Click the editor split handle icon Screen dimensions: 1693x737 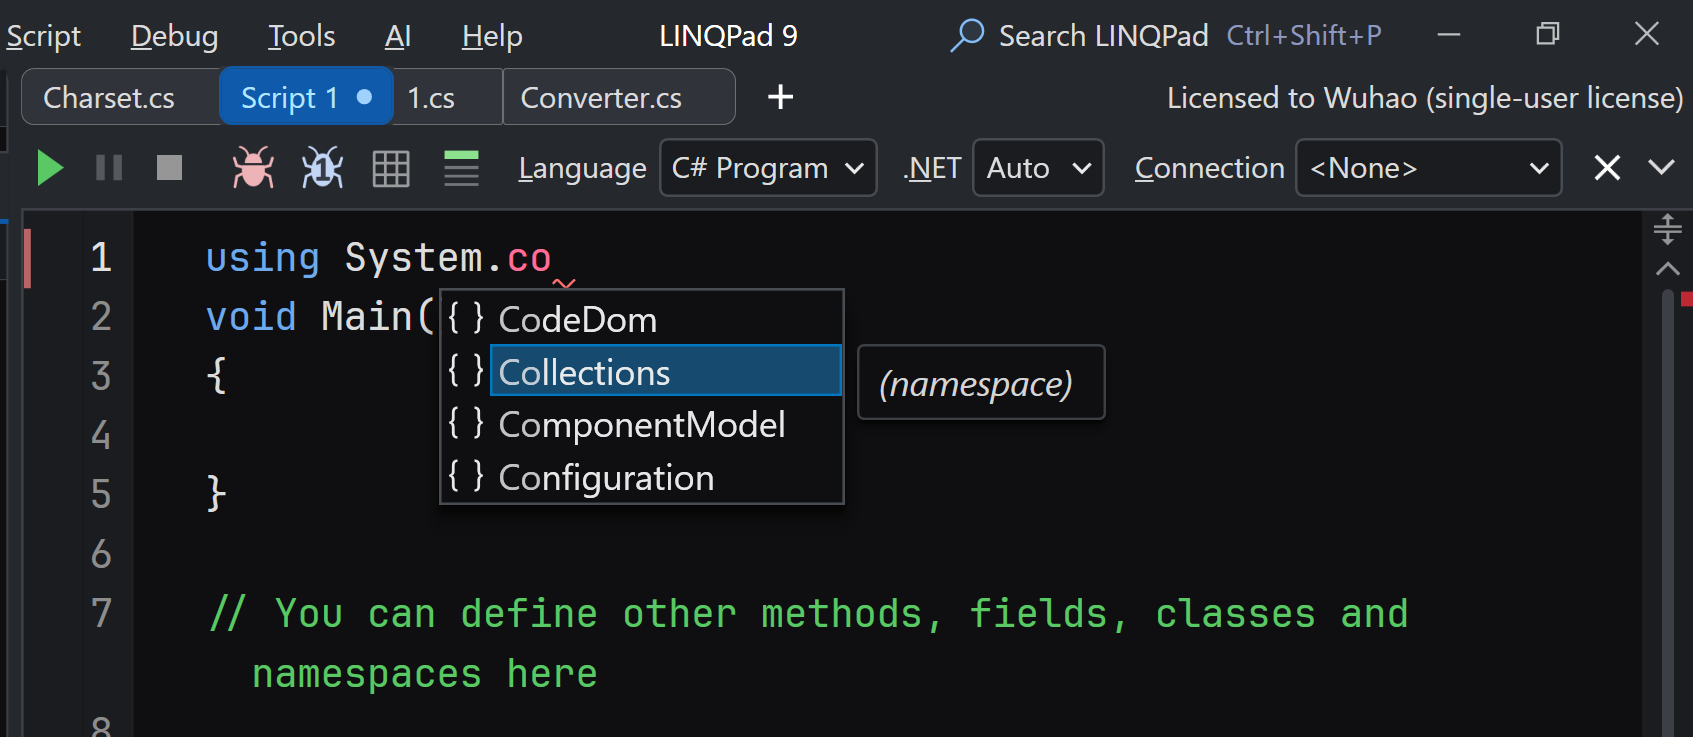click(1667, 229)
